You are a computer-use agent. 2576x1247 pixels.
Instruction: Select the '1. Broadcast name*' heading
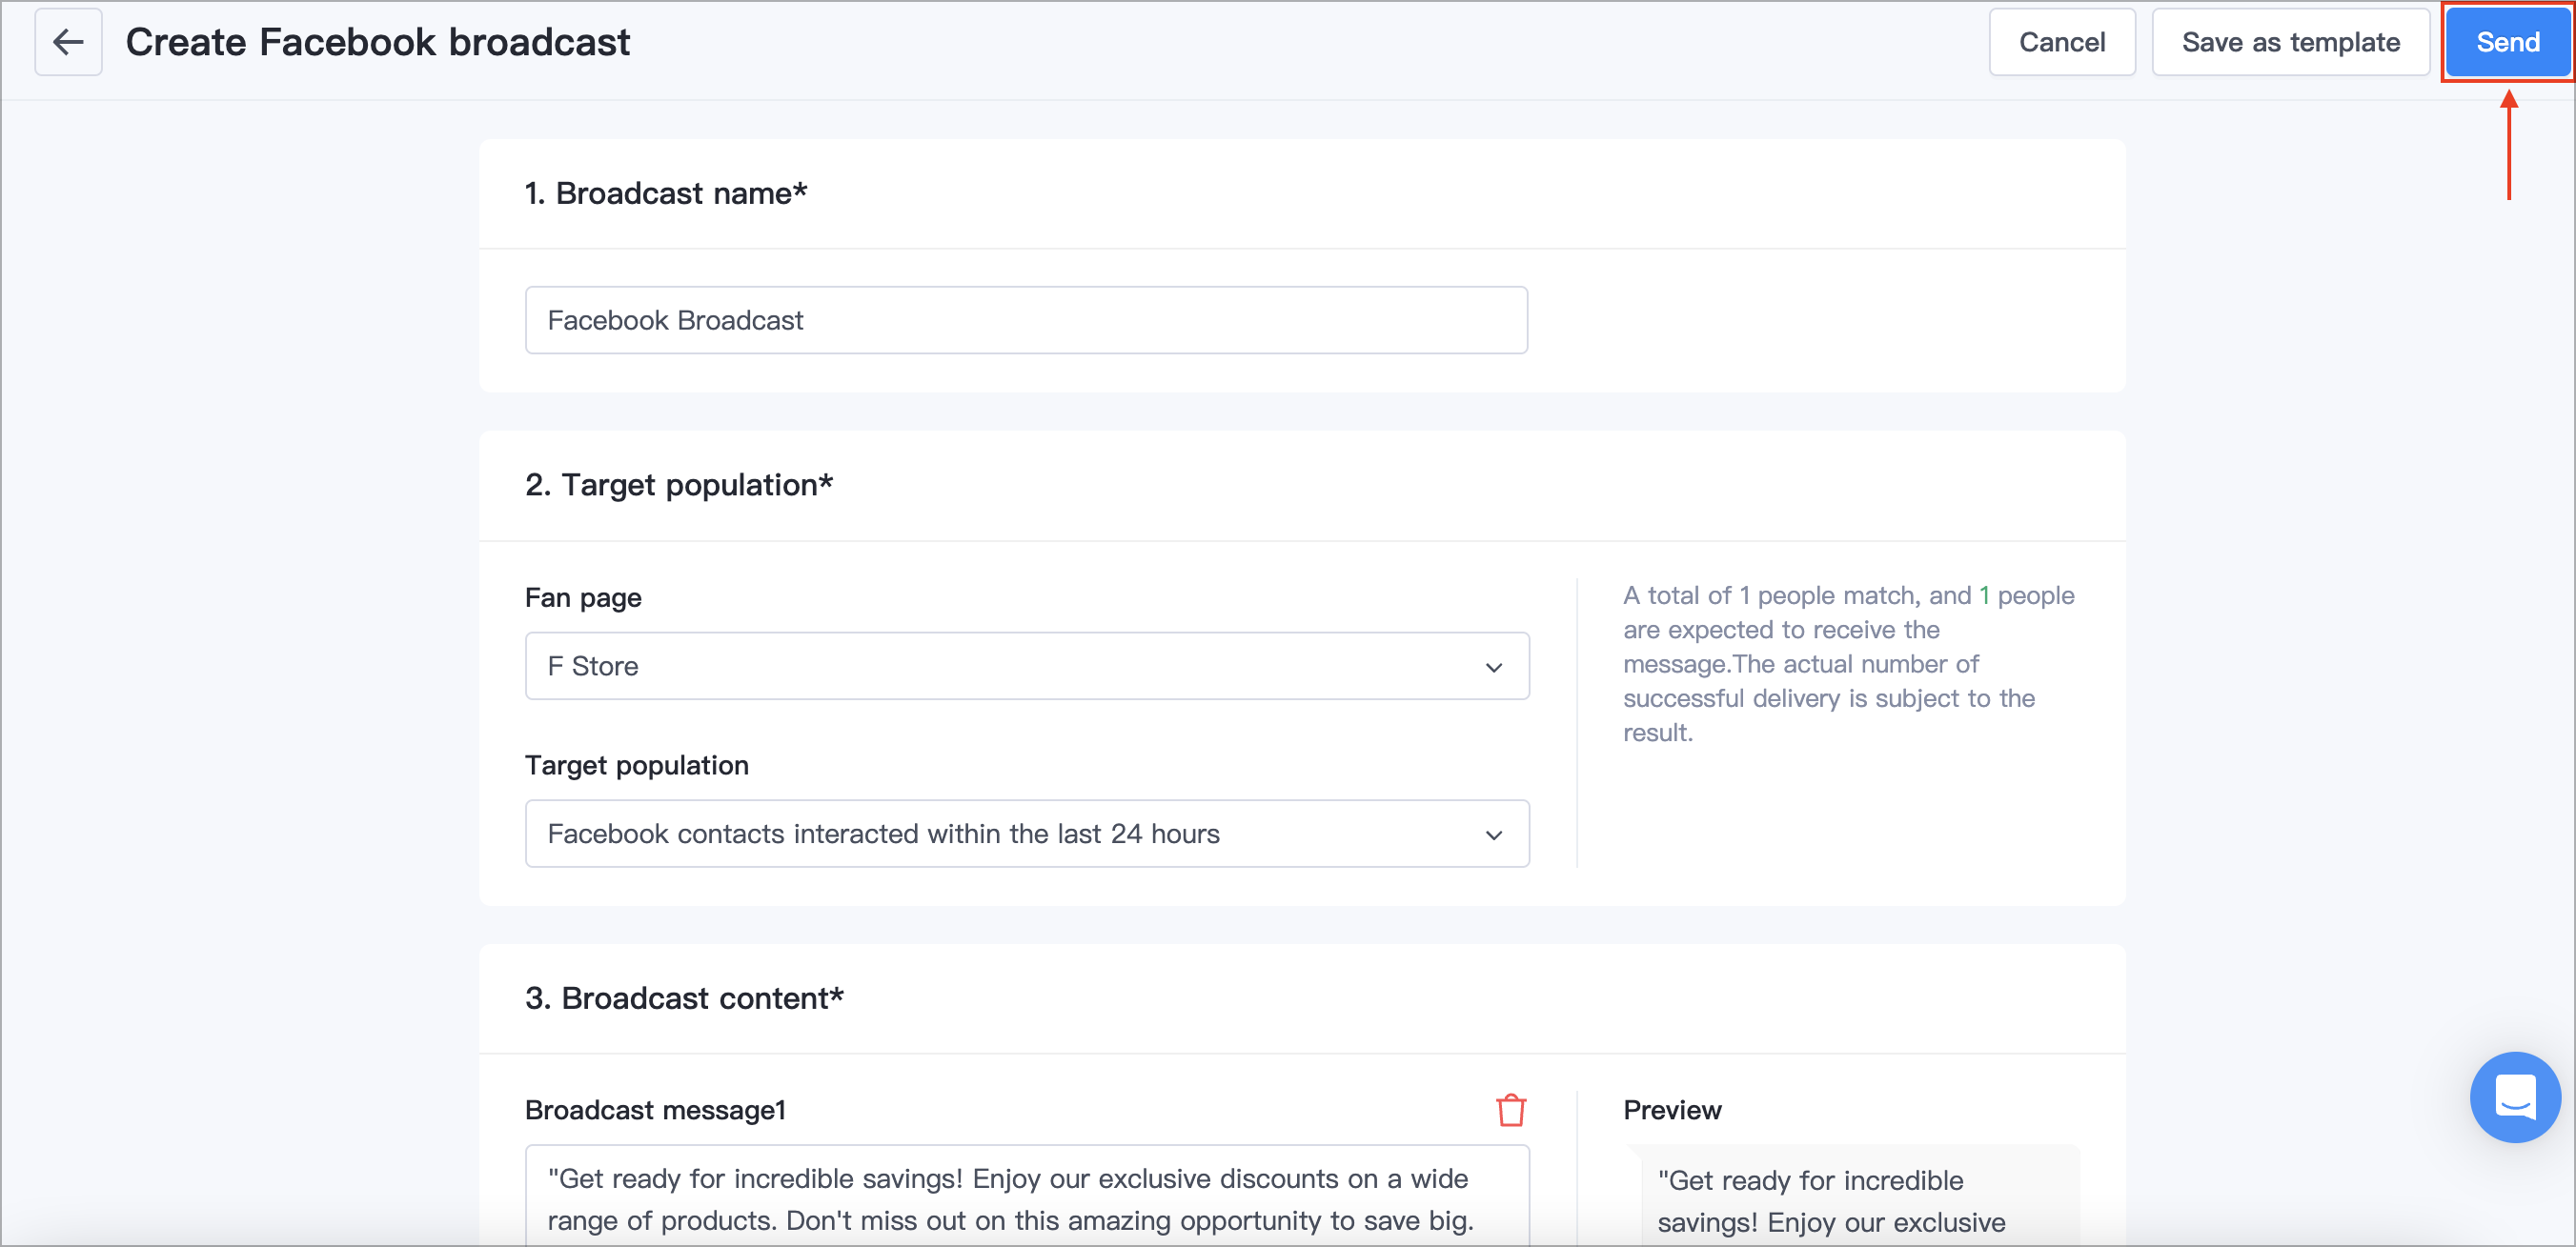tap(666, 193)
